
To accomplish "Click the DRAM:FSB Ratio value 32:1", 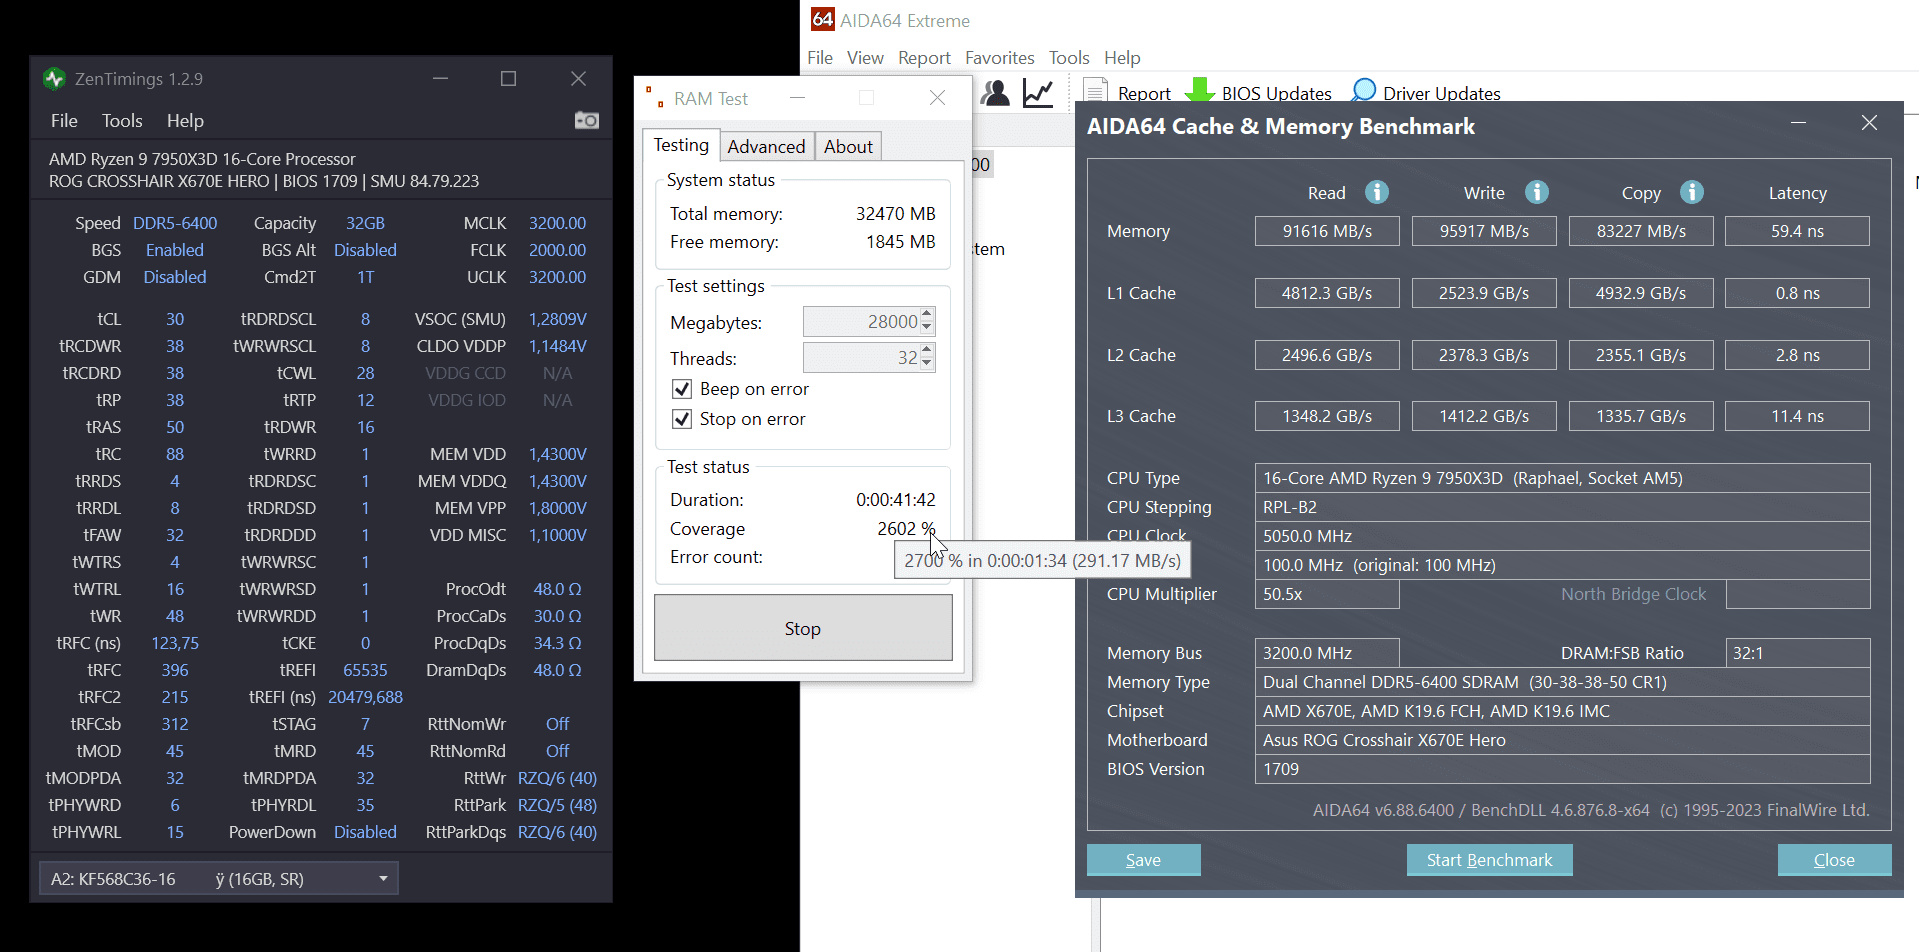I will 1798,653.
